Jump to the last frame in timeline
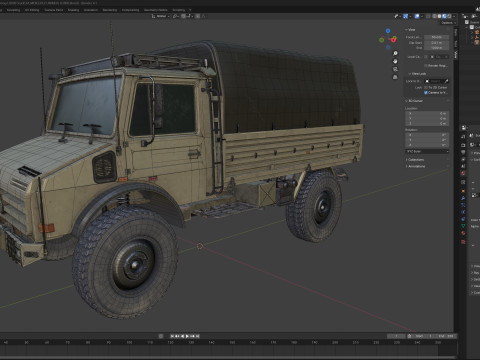Viewport: 480px width, 360px height. click(197, 336)
